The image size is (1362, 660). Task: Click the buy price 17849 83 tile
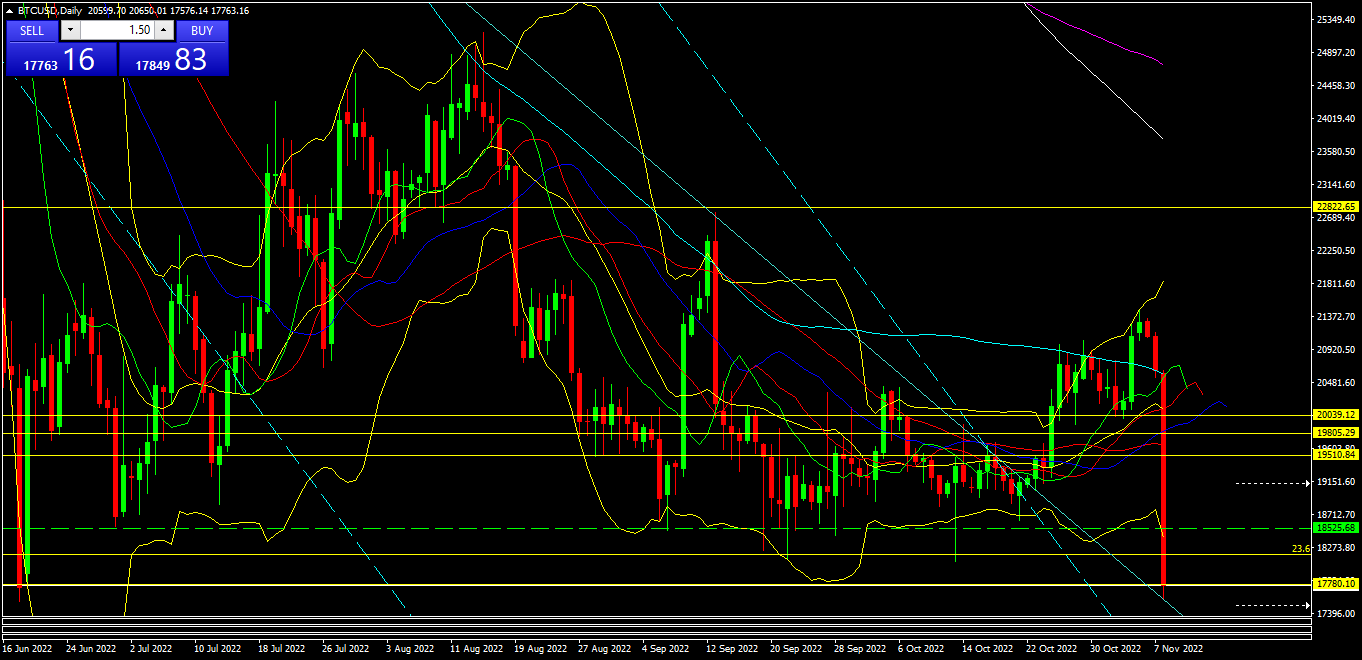(173, 60)
